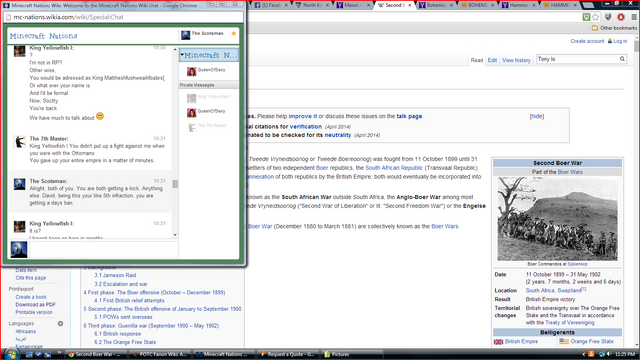The image size is (640, 360).
Task: Open private message with QueenOfSexy
Action: coord(209,112)
